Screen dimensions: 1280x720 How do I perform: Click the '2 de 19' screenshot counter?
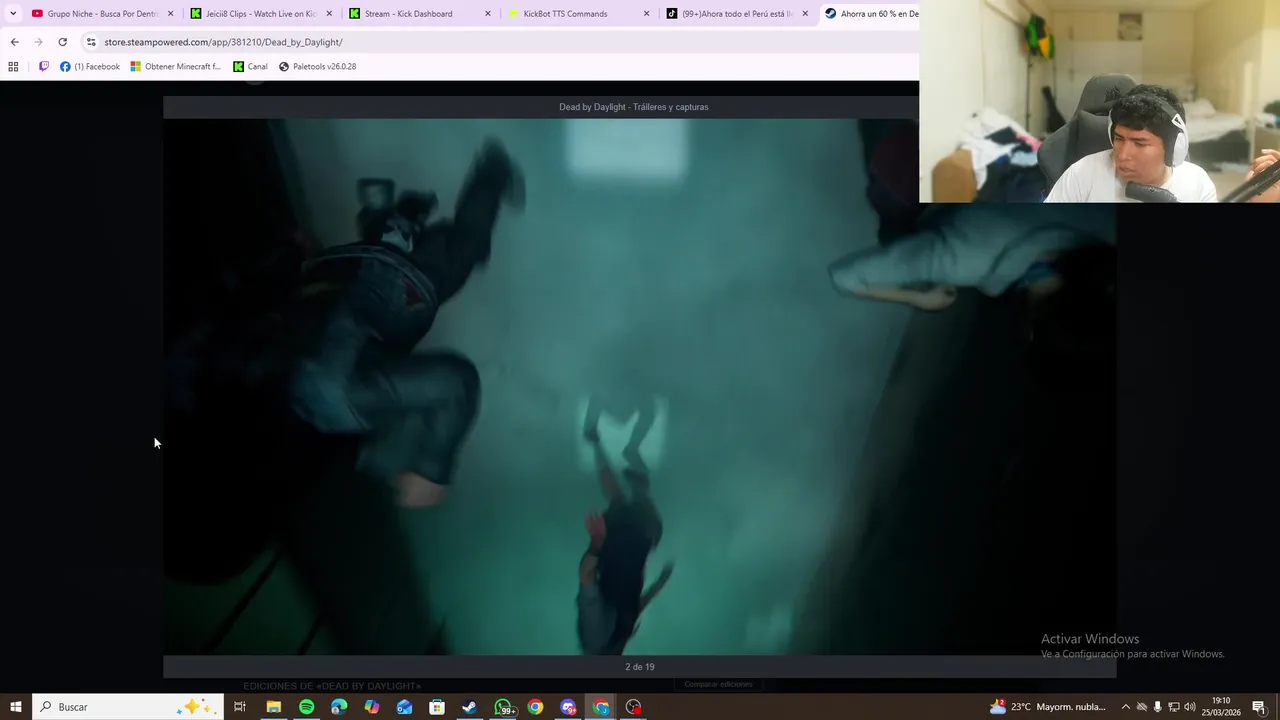(x=640, y=667)
